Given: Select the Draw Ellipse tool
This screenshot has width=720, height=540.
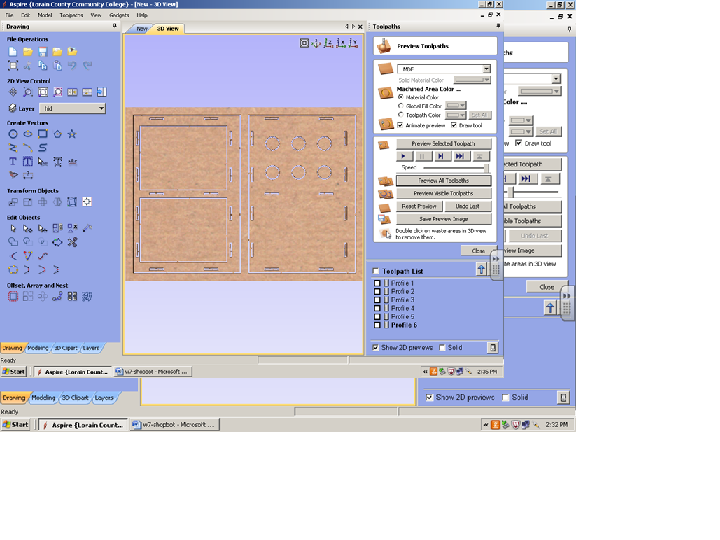Looking at the screenshot, I should [x=28, y=134].
